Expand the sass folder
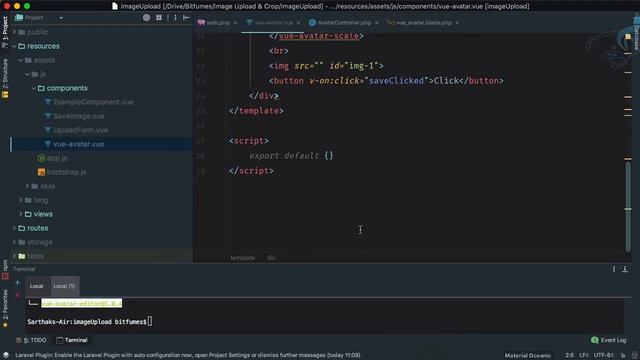This screenshot has height=360, width=640. coord(27,186)
